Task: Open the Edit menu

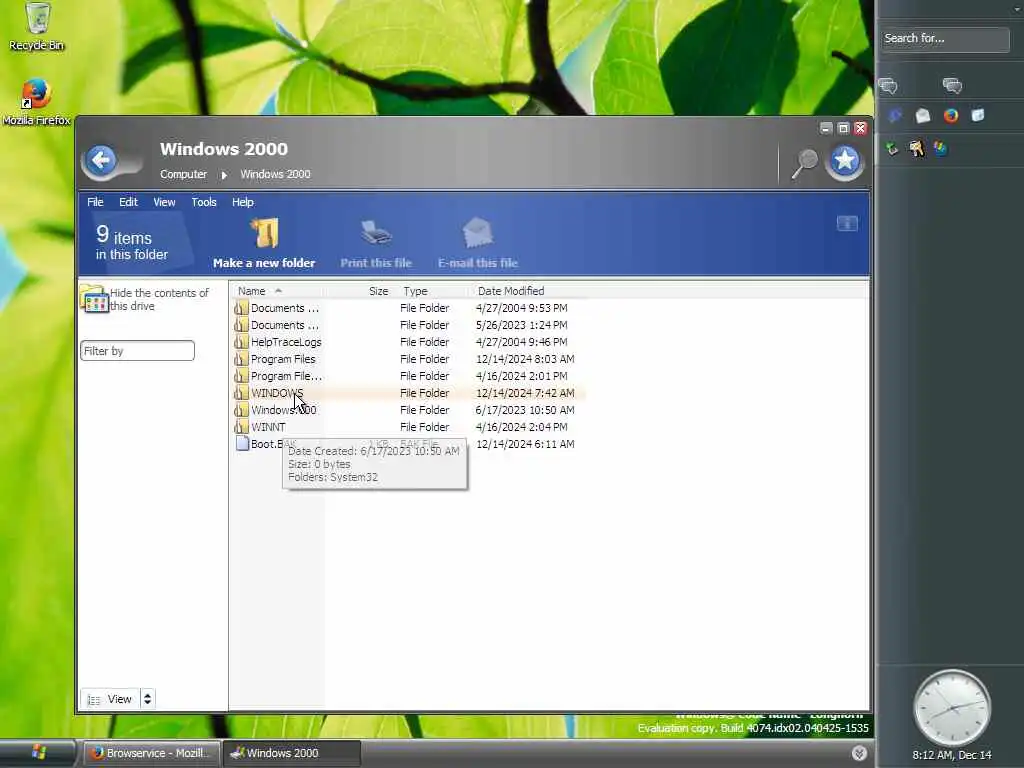Action: tap(128, 202)
